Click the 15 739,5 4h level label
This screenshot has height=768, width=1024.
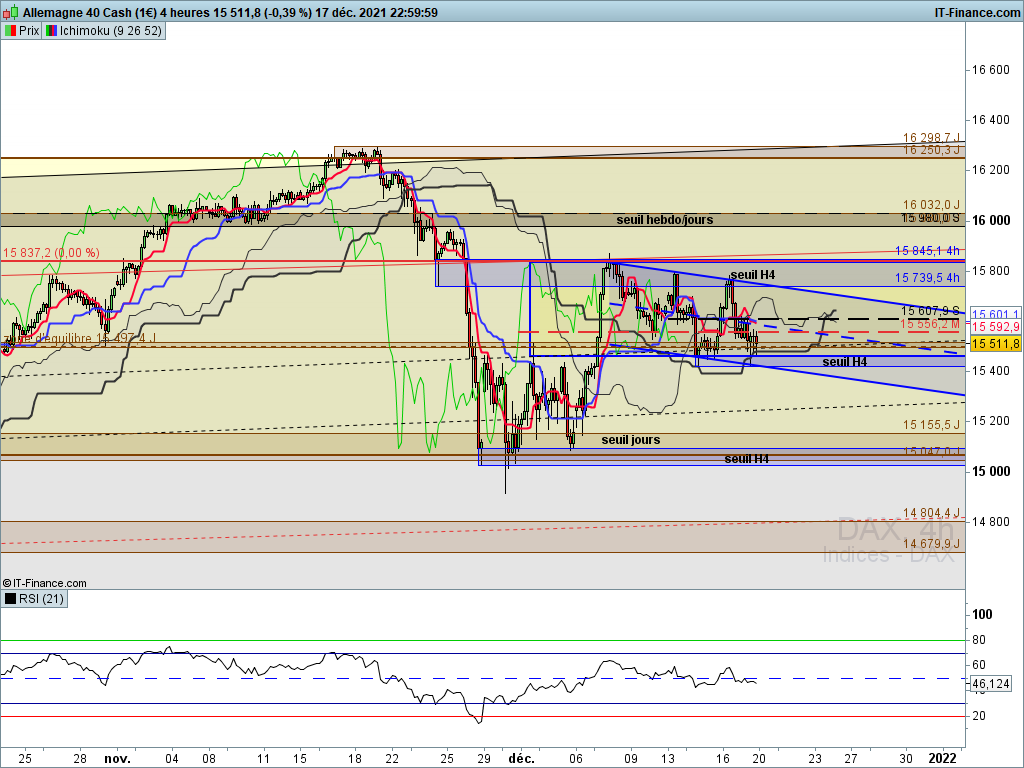(x=927, y=278)
